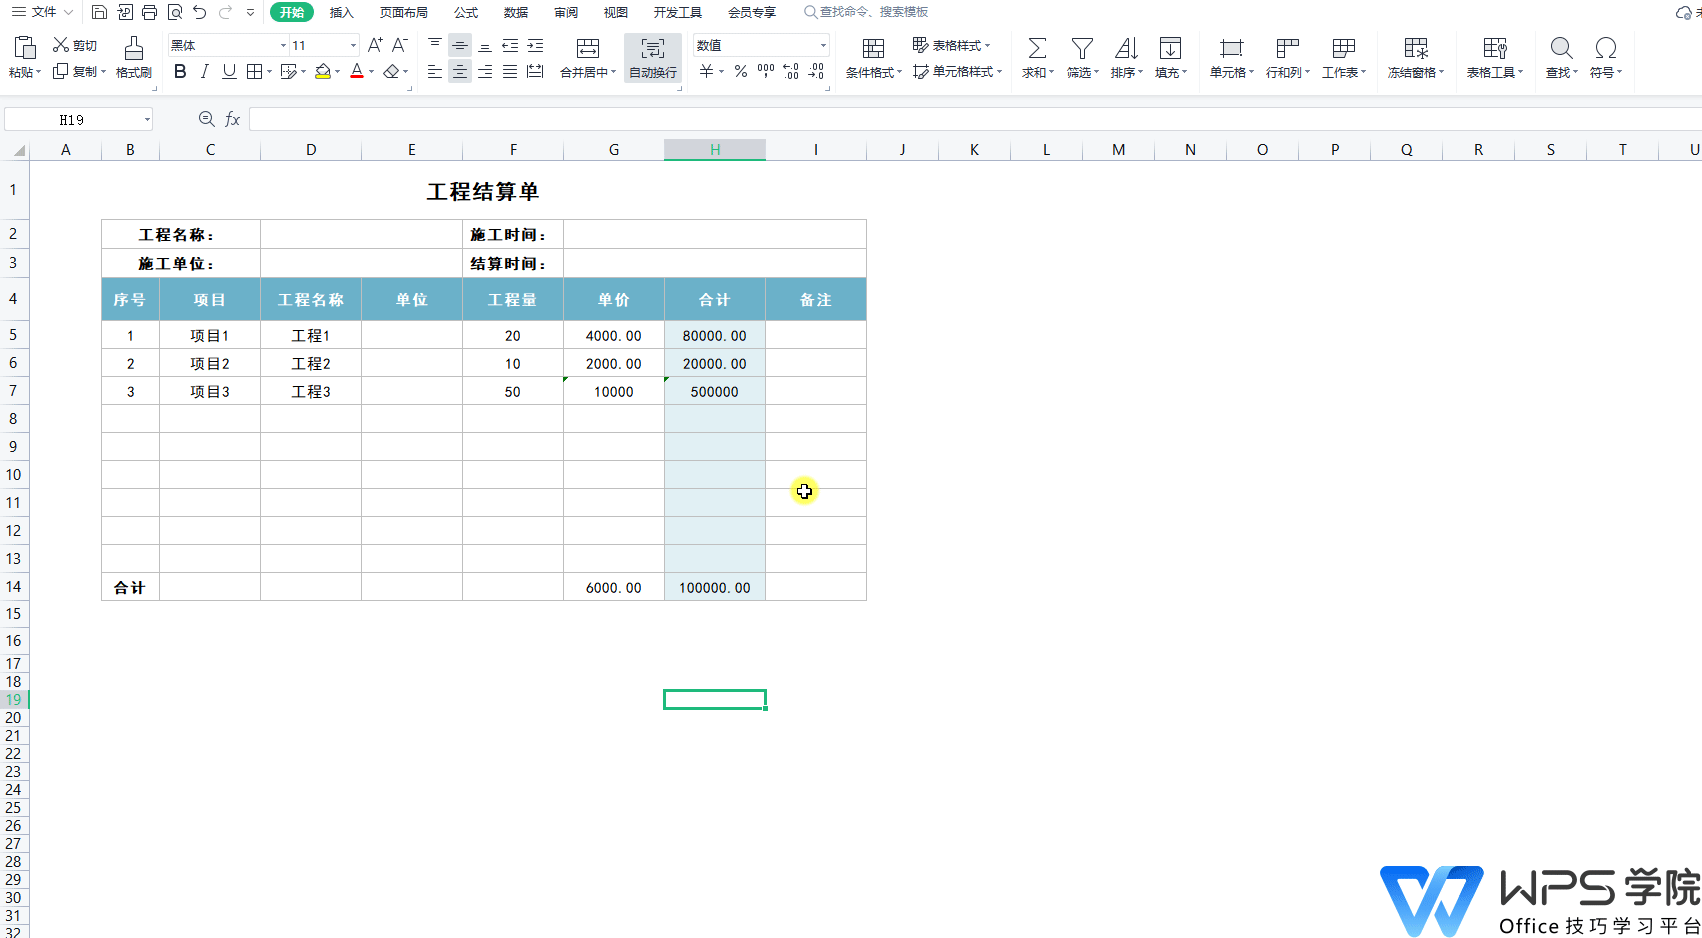
Task: Open the number format dropdown 数值
Action: pos(823,45)
